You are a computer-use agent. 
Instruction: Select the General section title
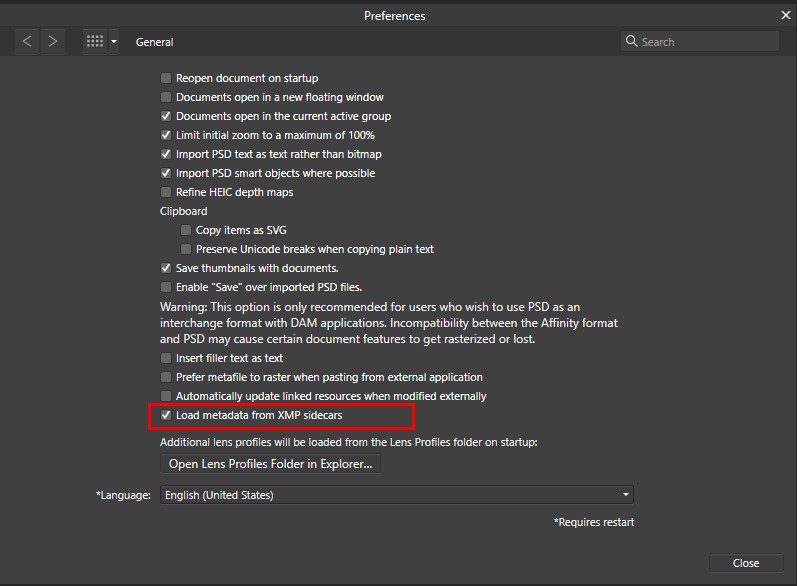(155, 42)
